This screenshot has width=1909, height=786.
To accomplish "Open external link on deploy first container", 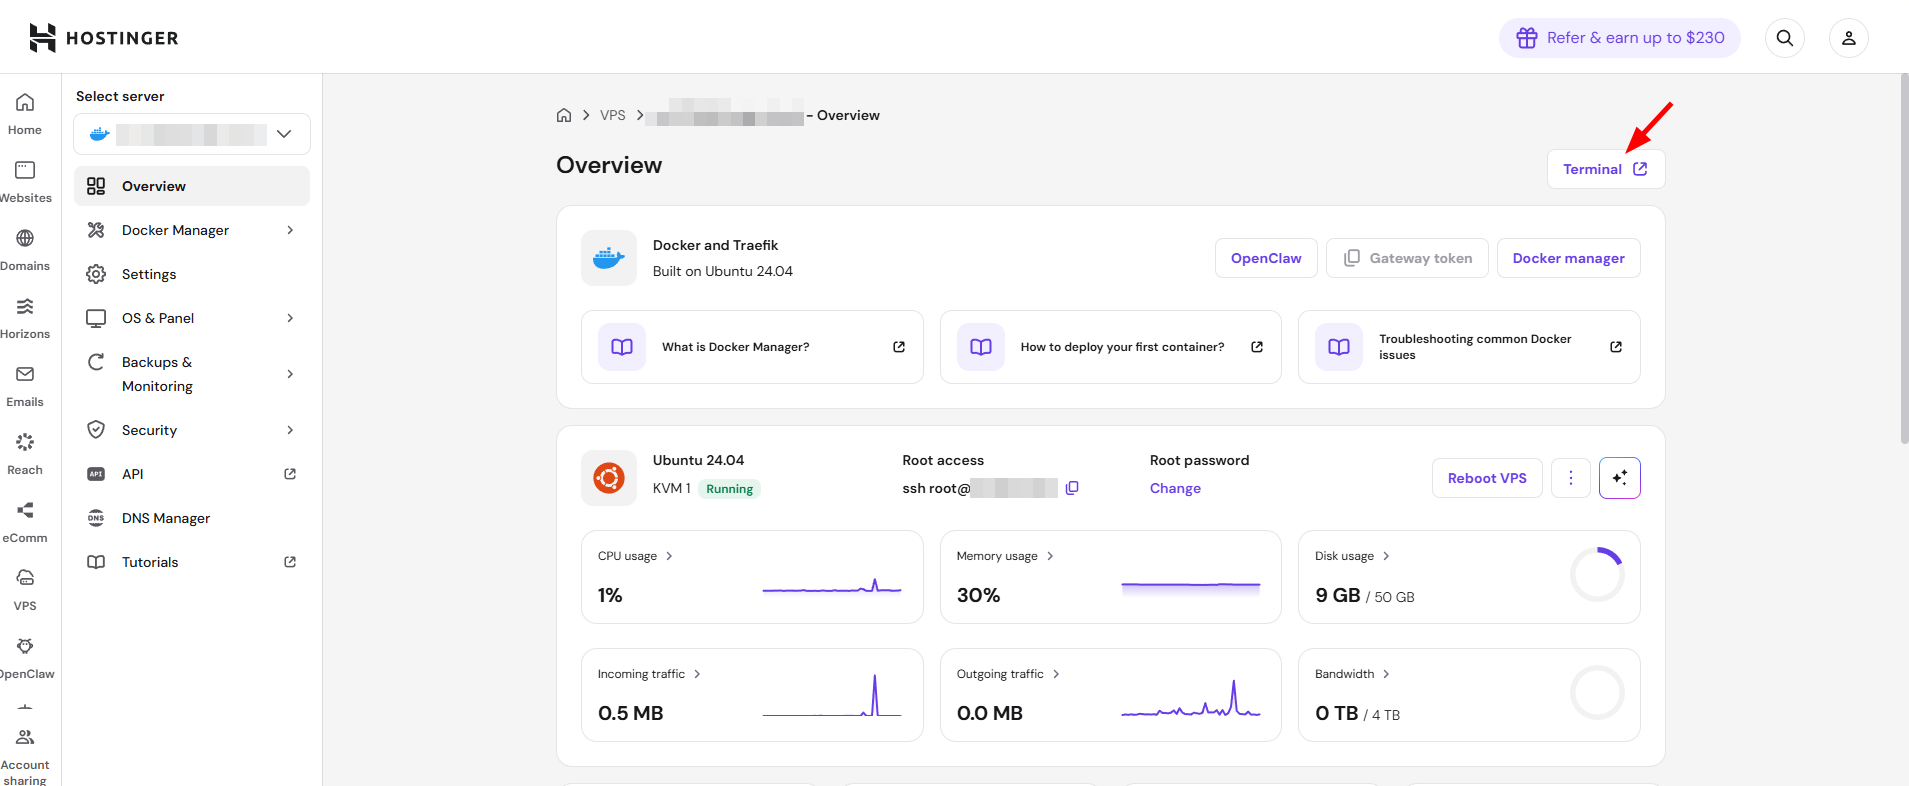I will point(1257,347).
